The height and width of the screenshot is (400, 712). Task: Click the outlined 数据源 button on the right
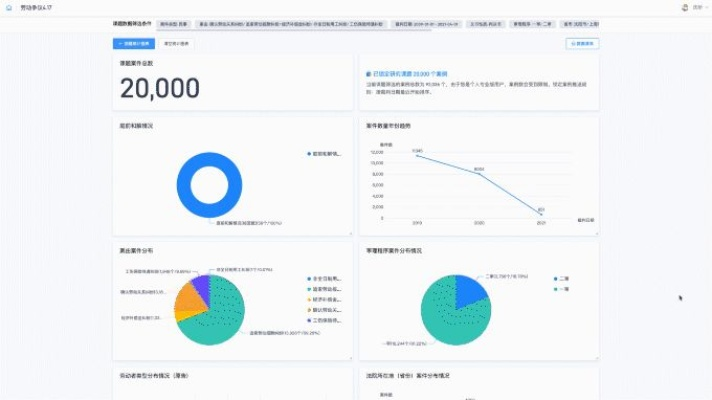point(582,44)
